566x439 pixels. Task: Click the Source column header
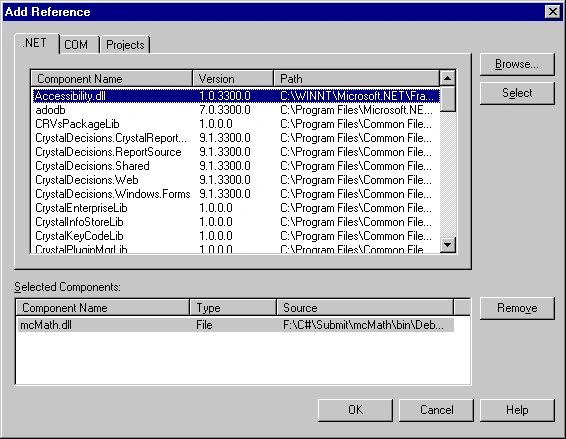(x=365, y=308)
